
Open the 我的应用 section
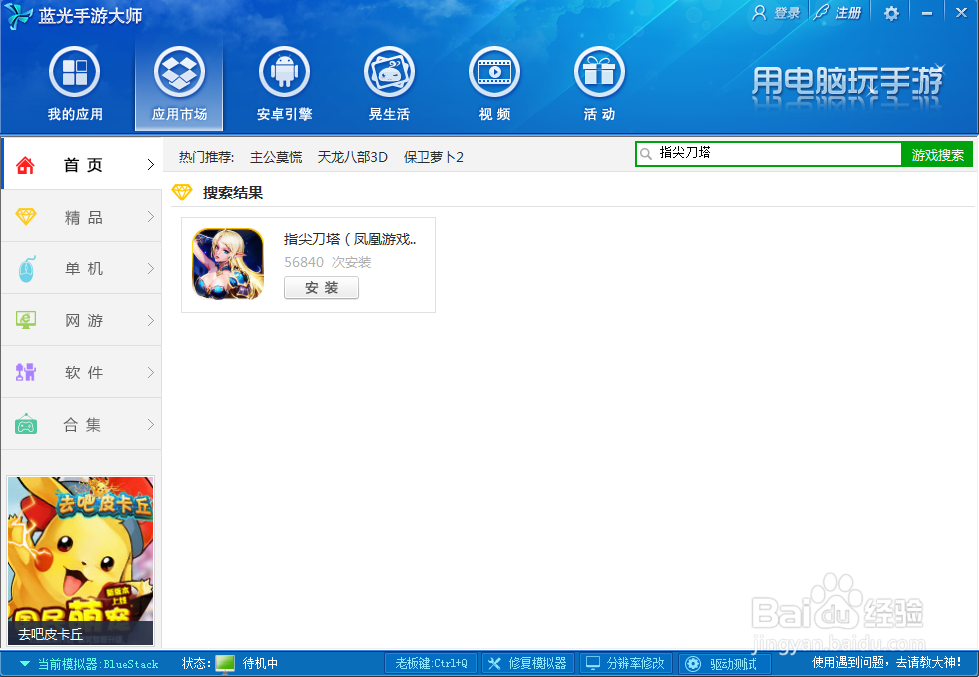pos(75,84)
